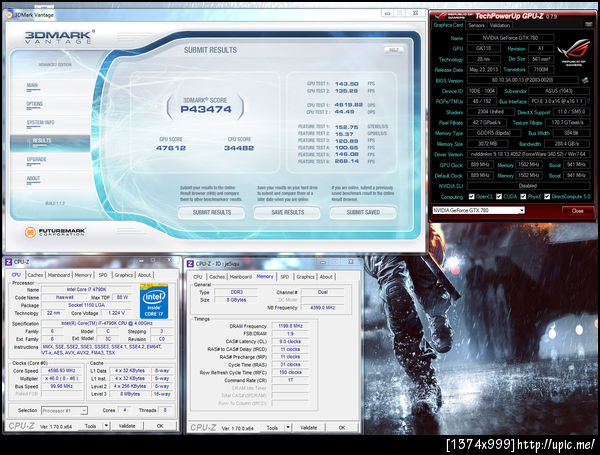Click the BIOS save chip icon in GPU-Z
Image resolution: width=600 pixels, height=455 pixels.
(585, 80)
